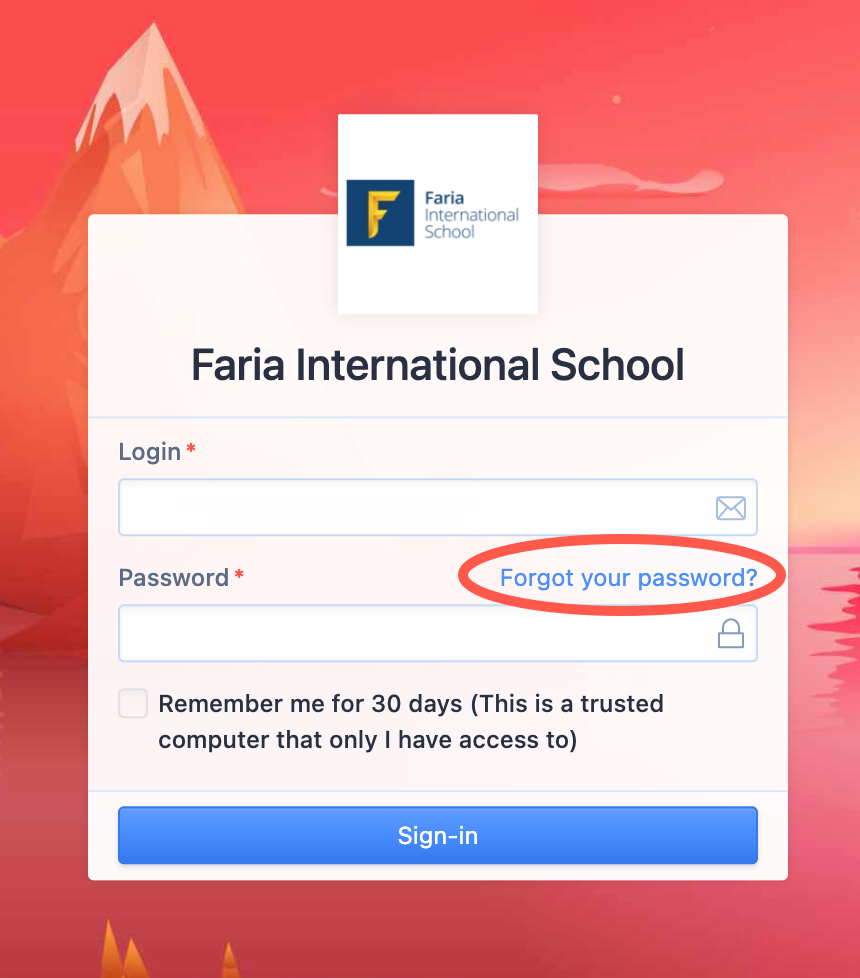Click the yellow F emblem in the logo
The width and height of the screenshot is (860, 978).
tap(380, 214)
